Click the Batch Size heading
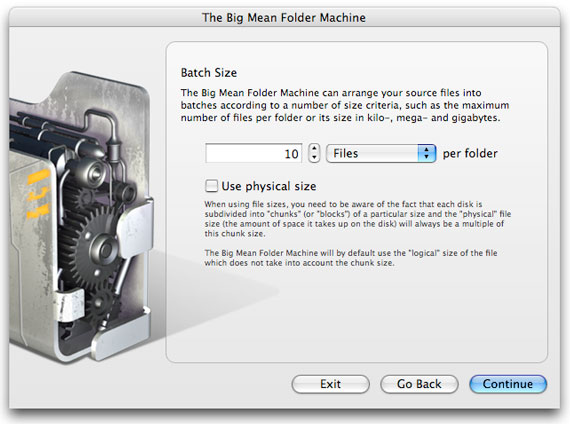 (x=209, y=73)
